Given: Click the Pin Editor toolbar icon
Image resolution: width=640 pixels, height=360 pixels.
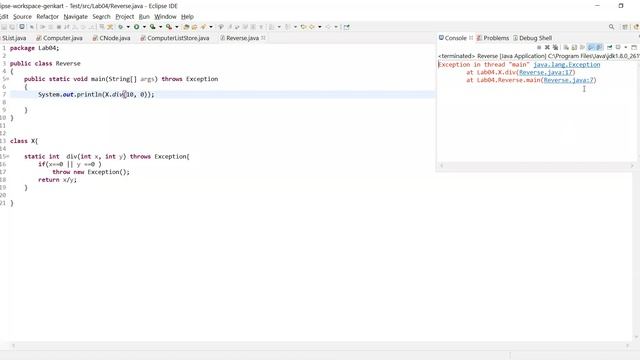Looking at the screenshot, I should click(347, 27).
